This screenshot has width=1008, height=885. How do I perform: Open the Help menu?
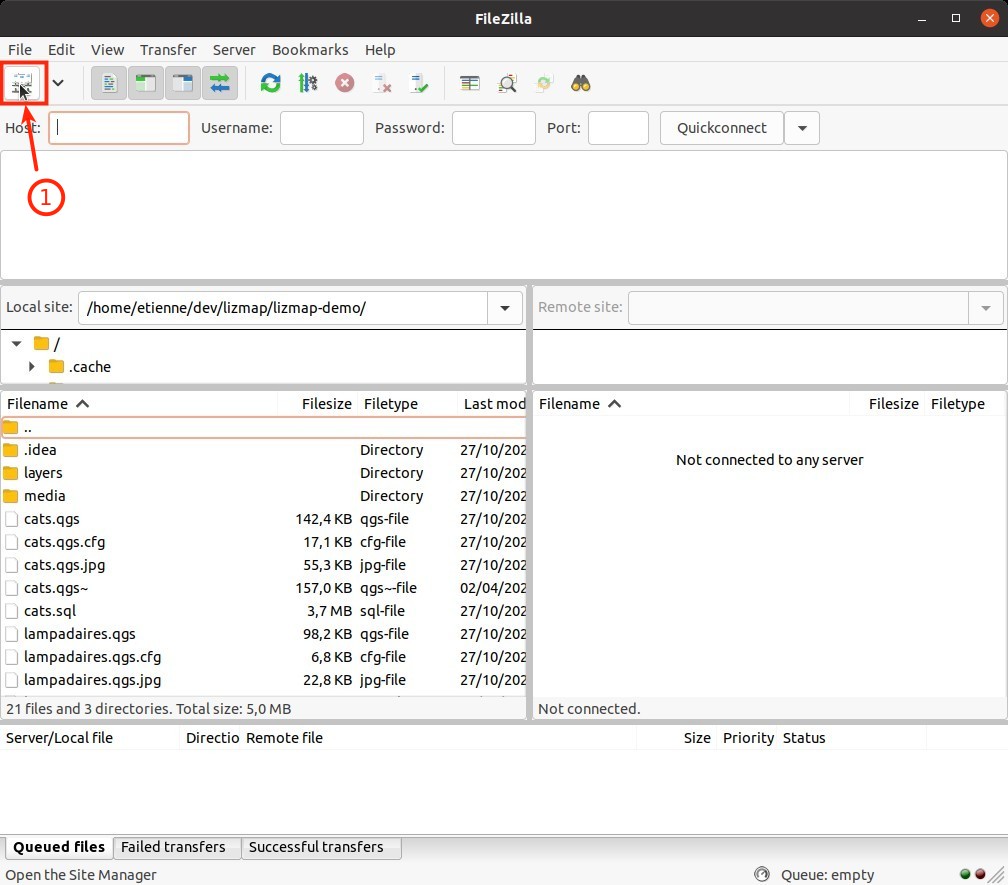coord(380,49)
